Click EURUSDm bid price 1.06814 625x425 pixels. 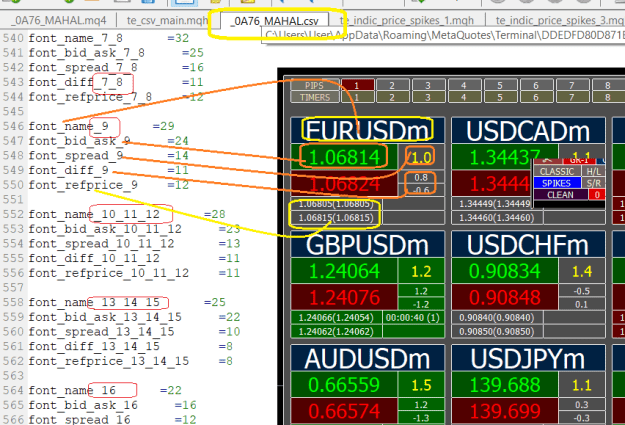[x=344, y=157]
